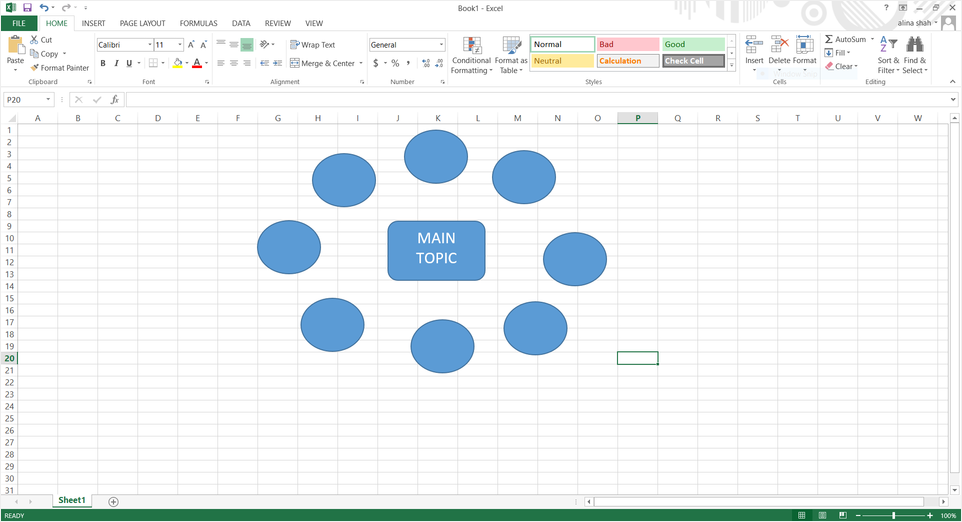Screen dimensions: 962x522
Task: Toggle Bold formatting
Action: click(x=103, y=63)
